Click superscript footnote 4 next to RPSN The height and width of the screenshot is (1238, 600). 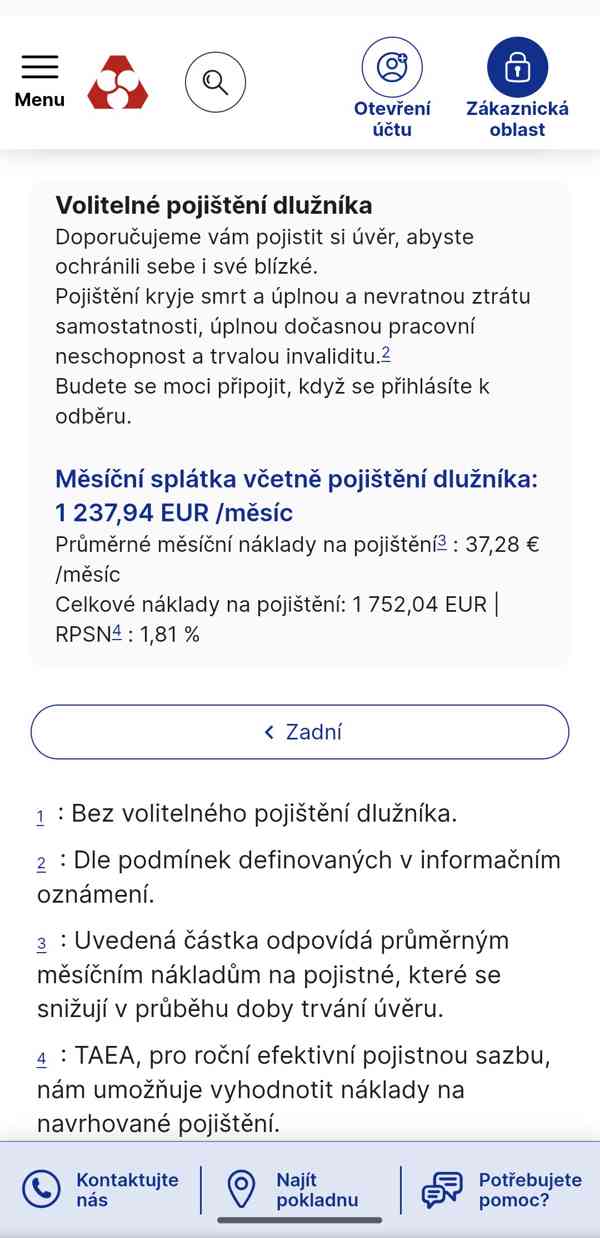click(x=116, y=631)
